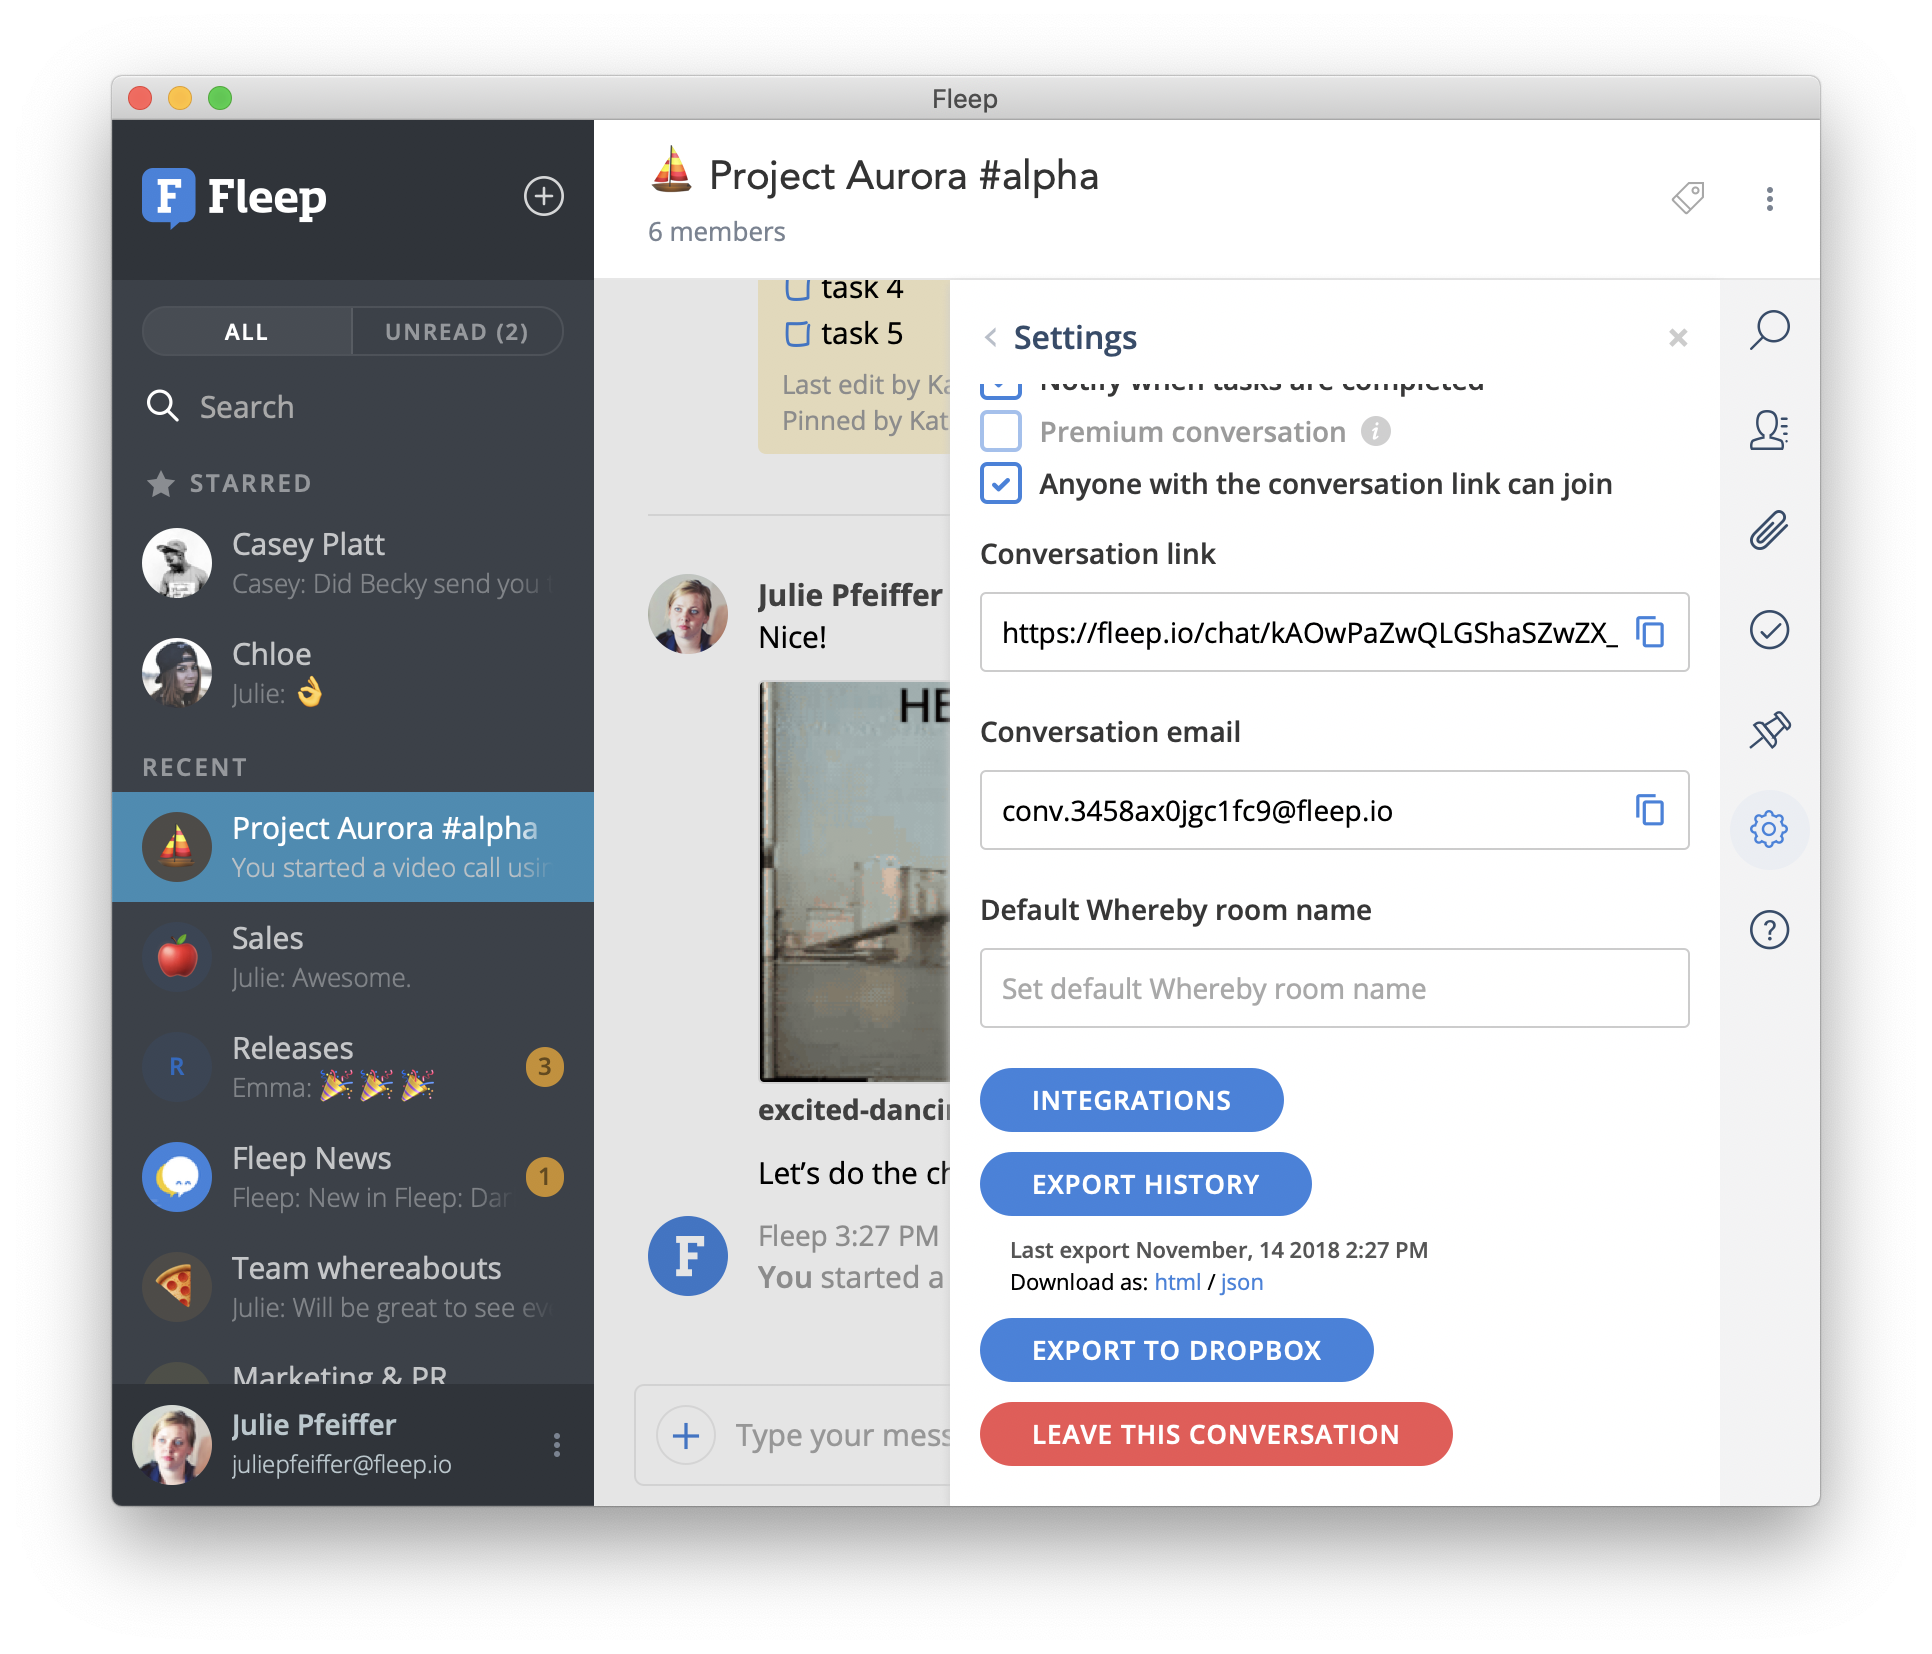Switch to the UNREAD (2) tab

pyautogui.click(x=457, y=332)
